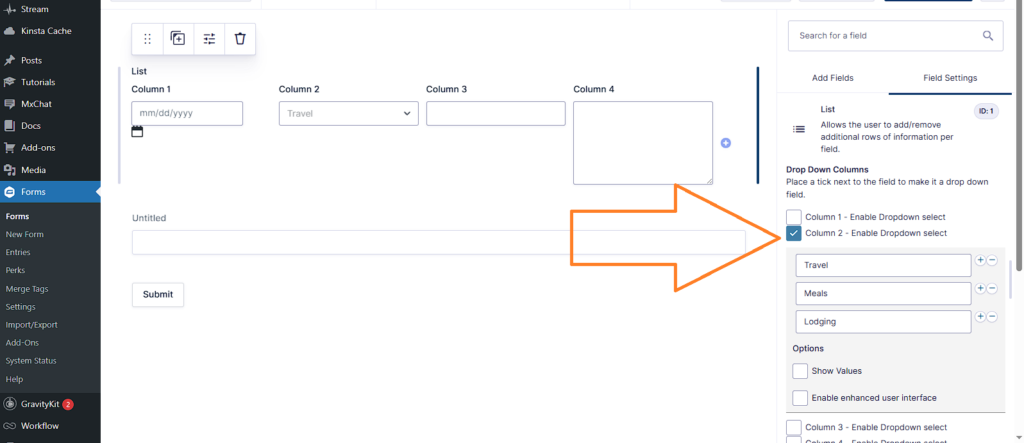This screenshot has height=443, width=1024.
Task: Select the highlighted Forms menu item
Action: (50, 192)
